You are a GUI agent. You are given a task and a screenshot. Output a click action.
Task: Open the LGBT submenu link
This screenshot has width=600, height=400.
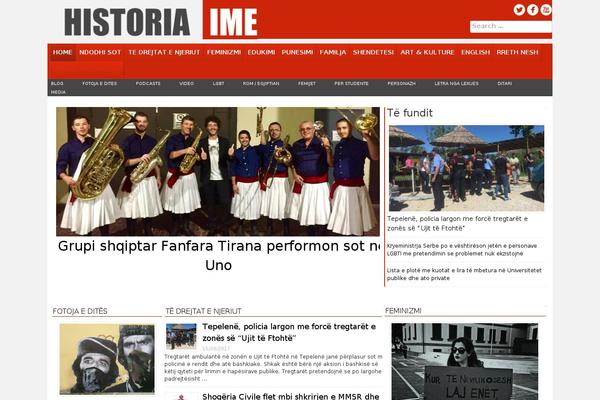pos(218,83)
